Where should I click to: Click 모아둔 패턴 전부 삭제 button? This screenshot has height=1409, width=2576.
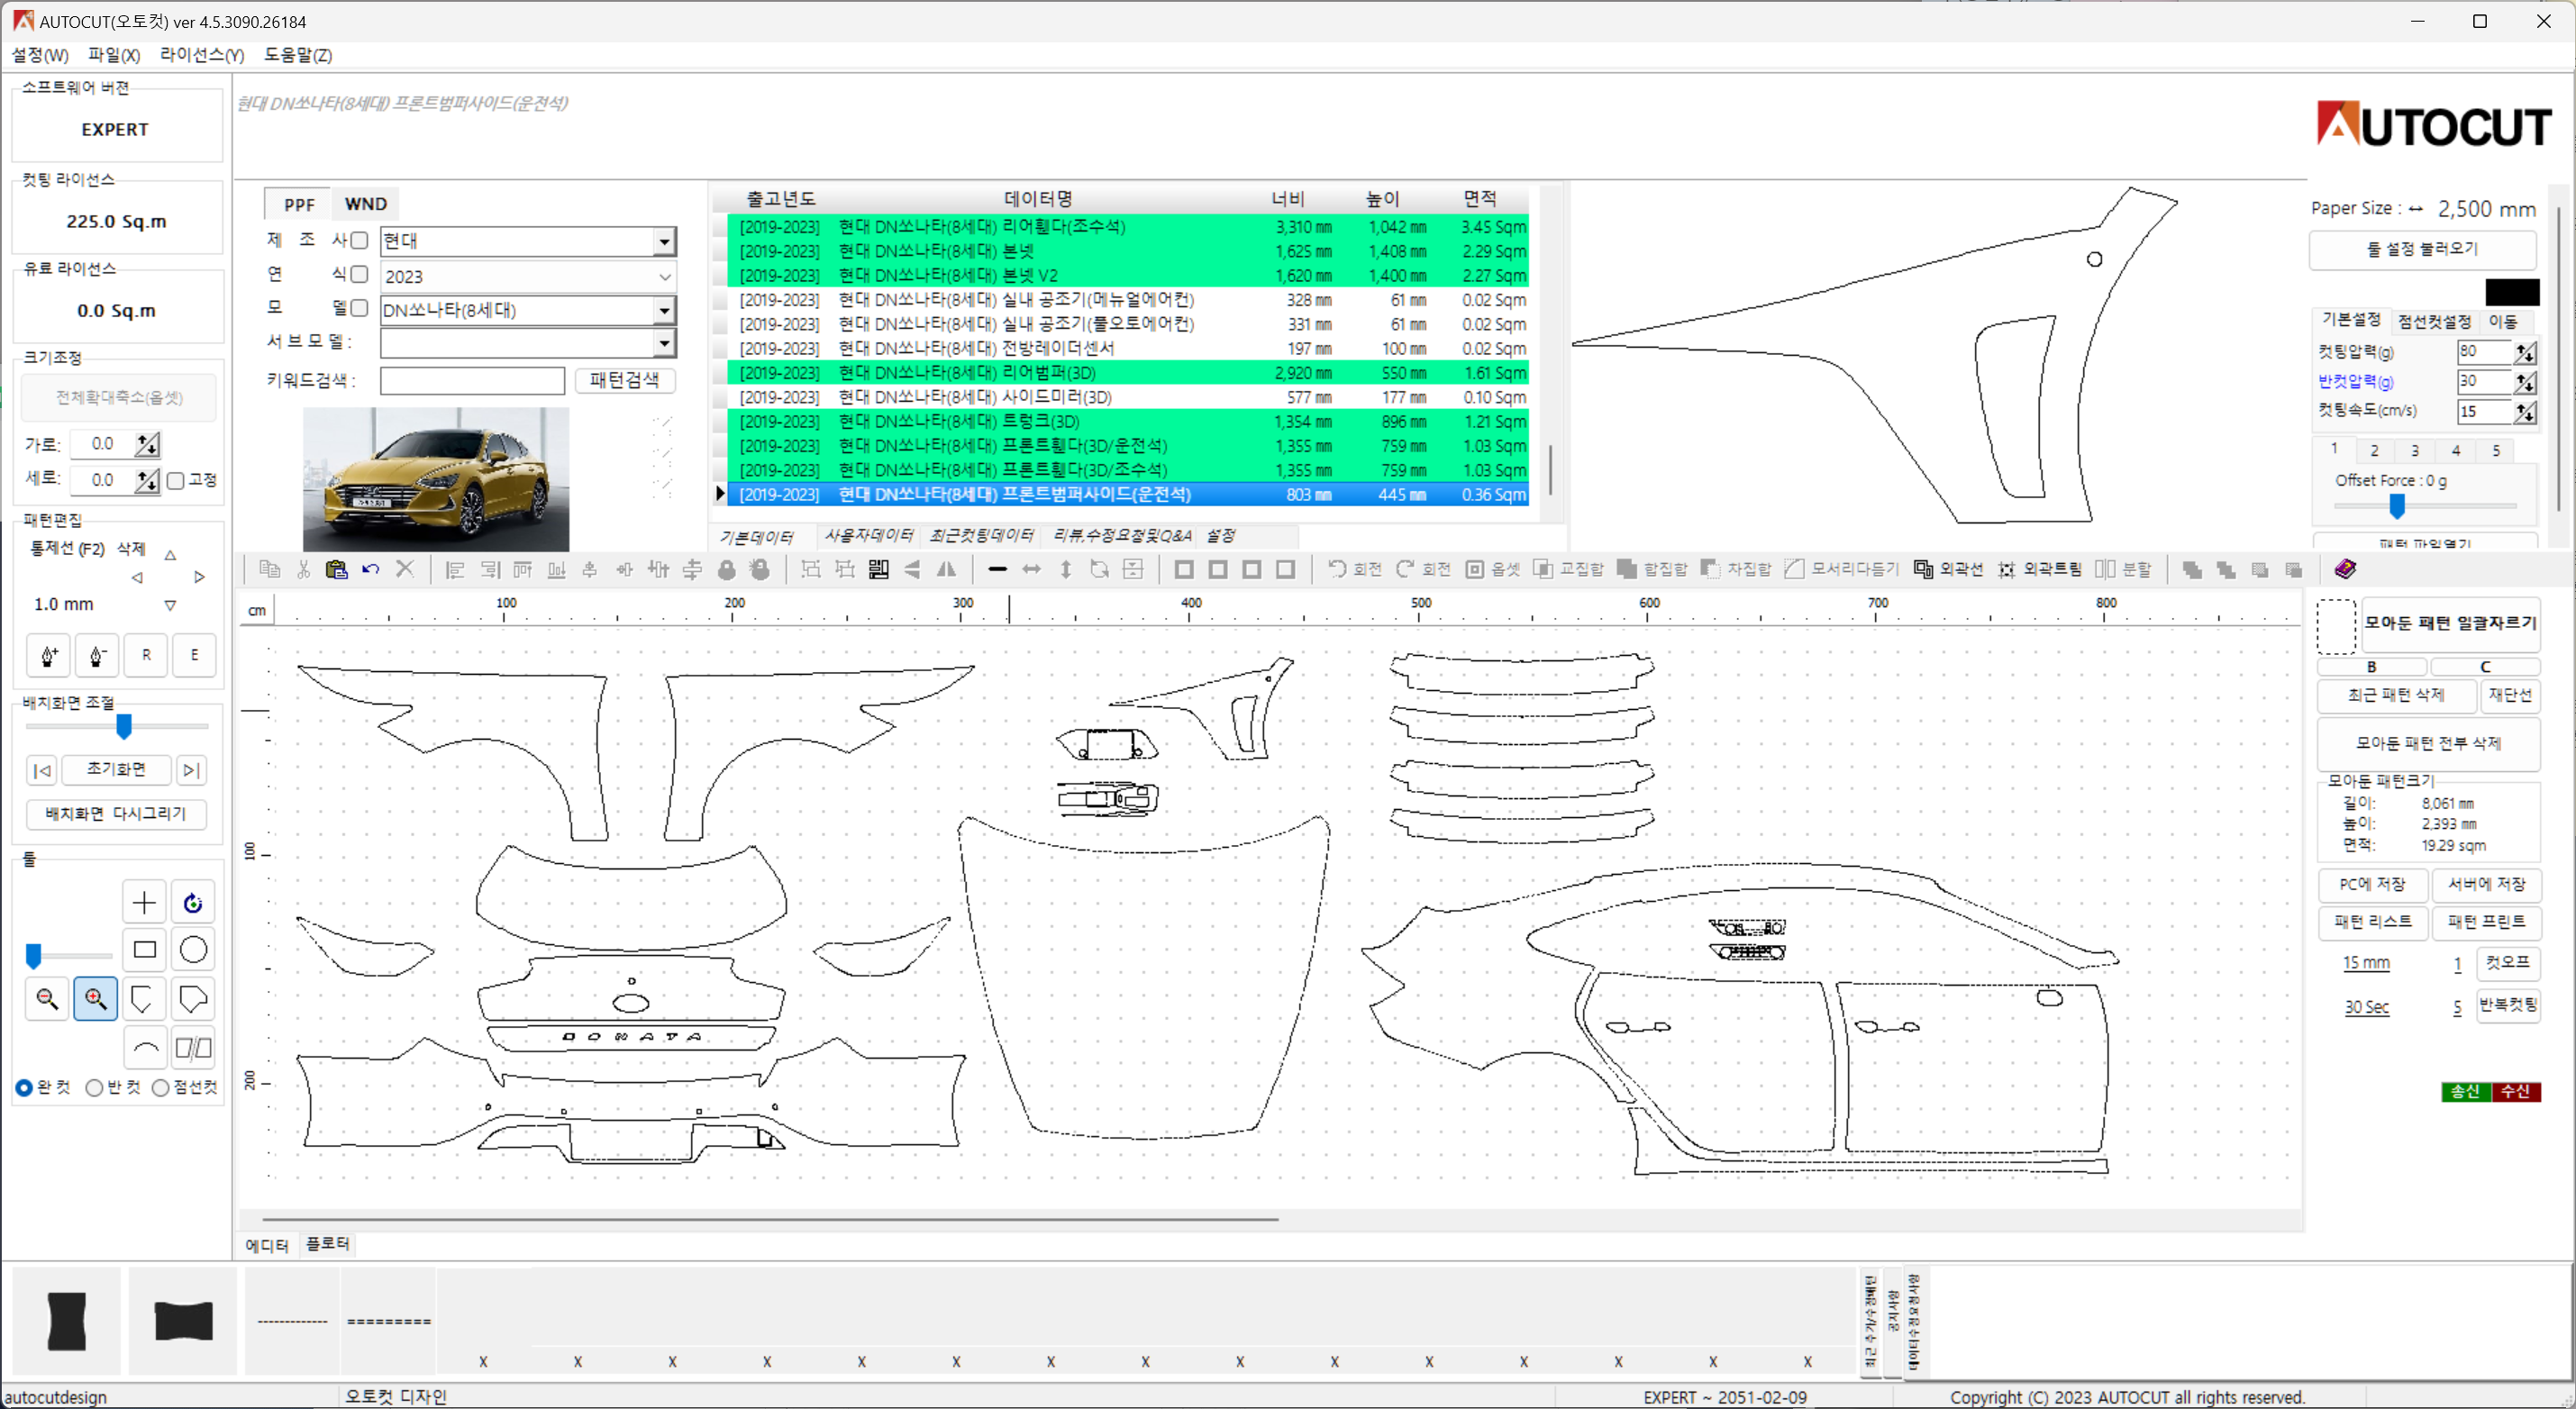coord(2429,743)
